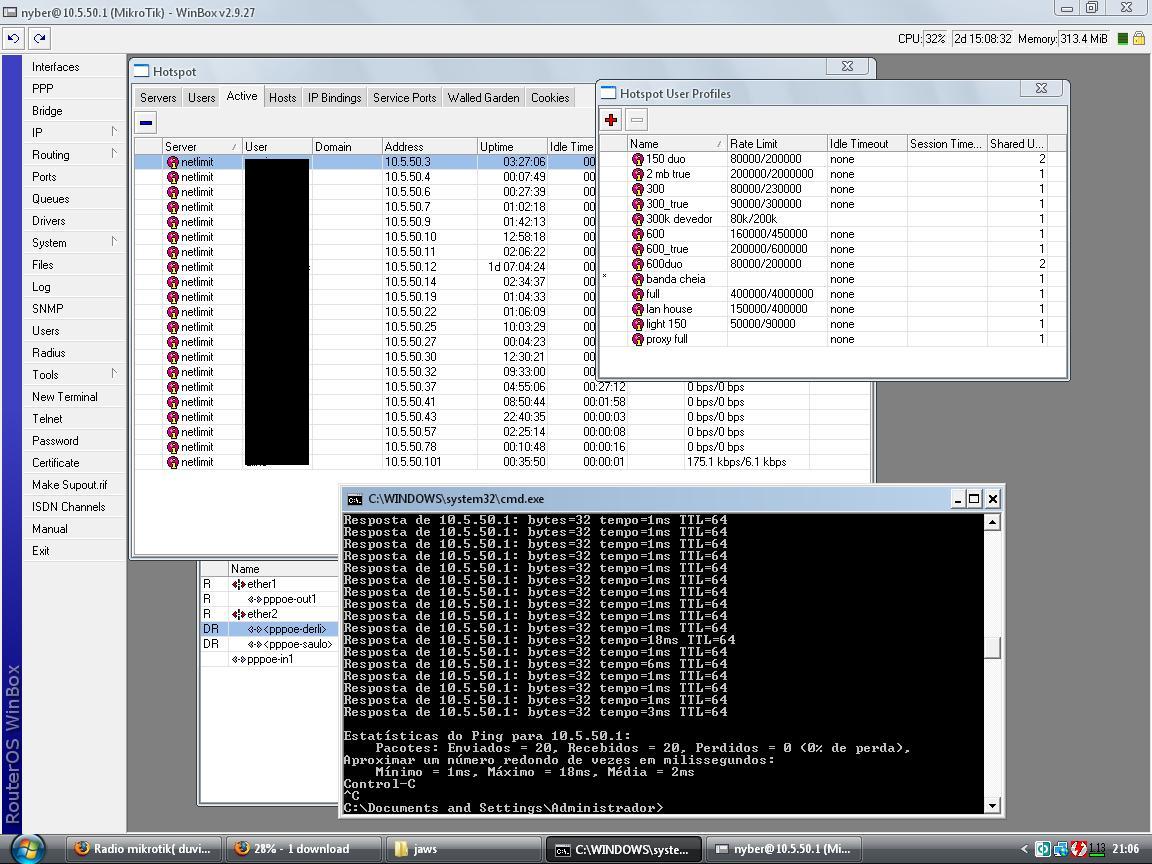Viewport: 1152px width, 864px height.
Task: Select the 150 duo profile icon
Action: pyautogui.click(x=637, y=159)
